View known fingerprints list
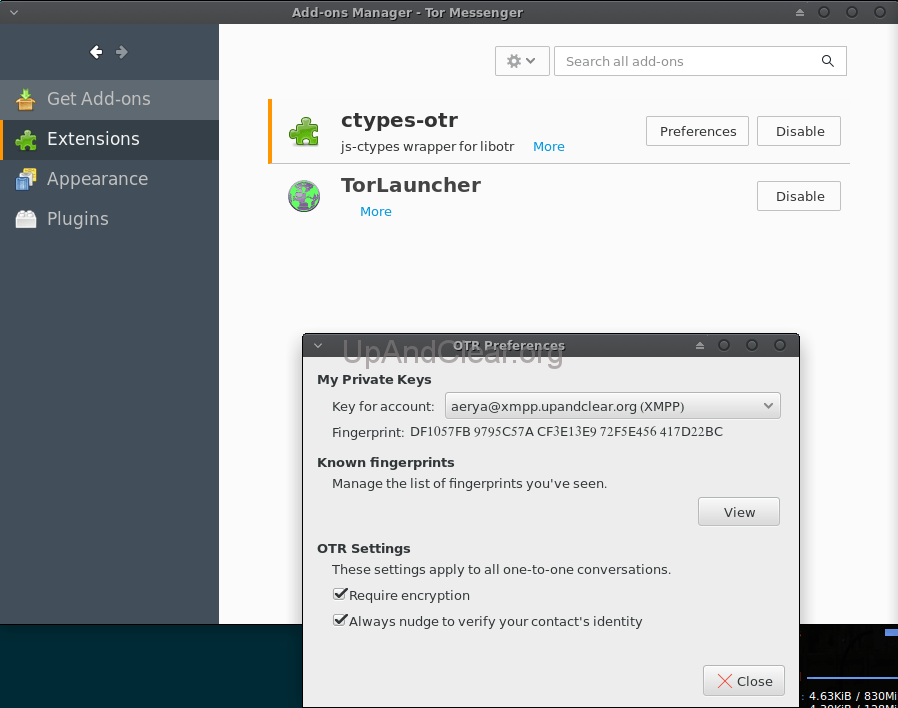The height and width of the screenshot is (708, 898). (x=738, y=512)
